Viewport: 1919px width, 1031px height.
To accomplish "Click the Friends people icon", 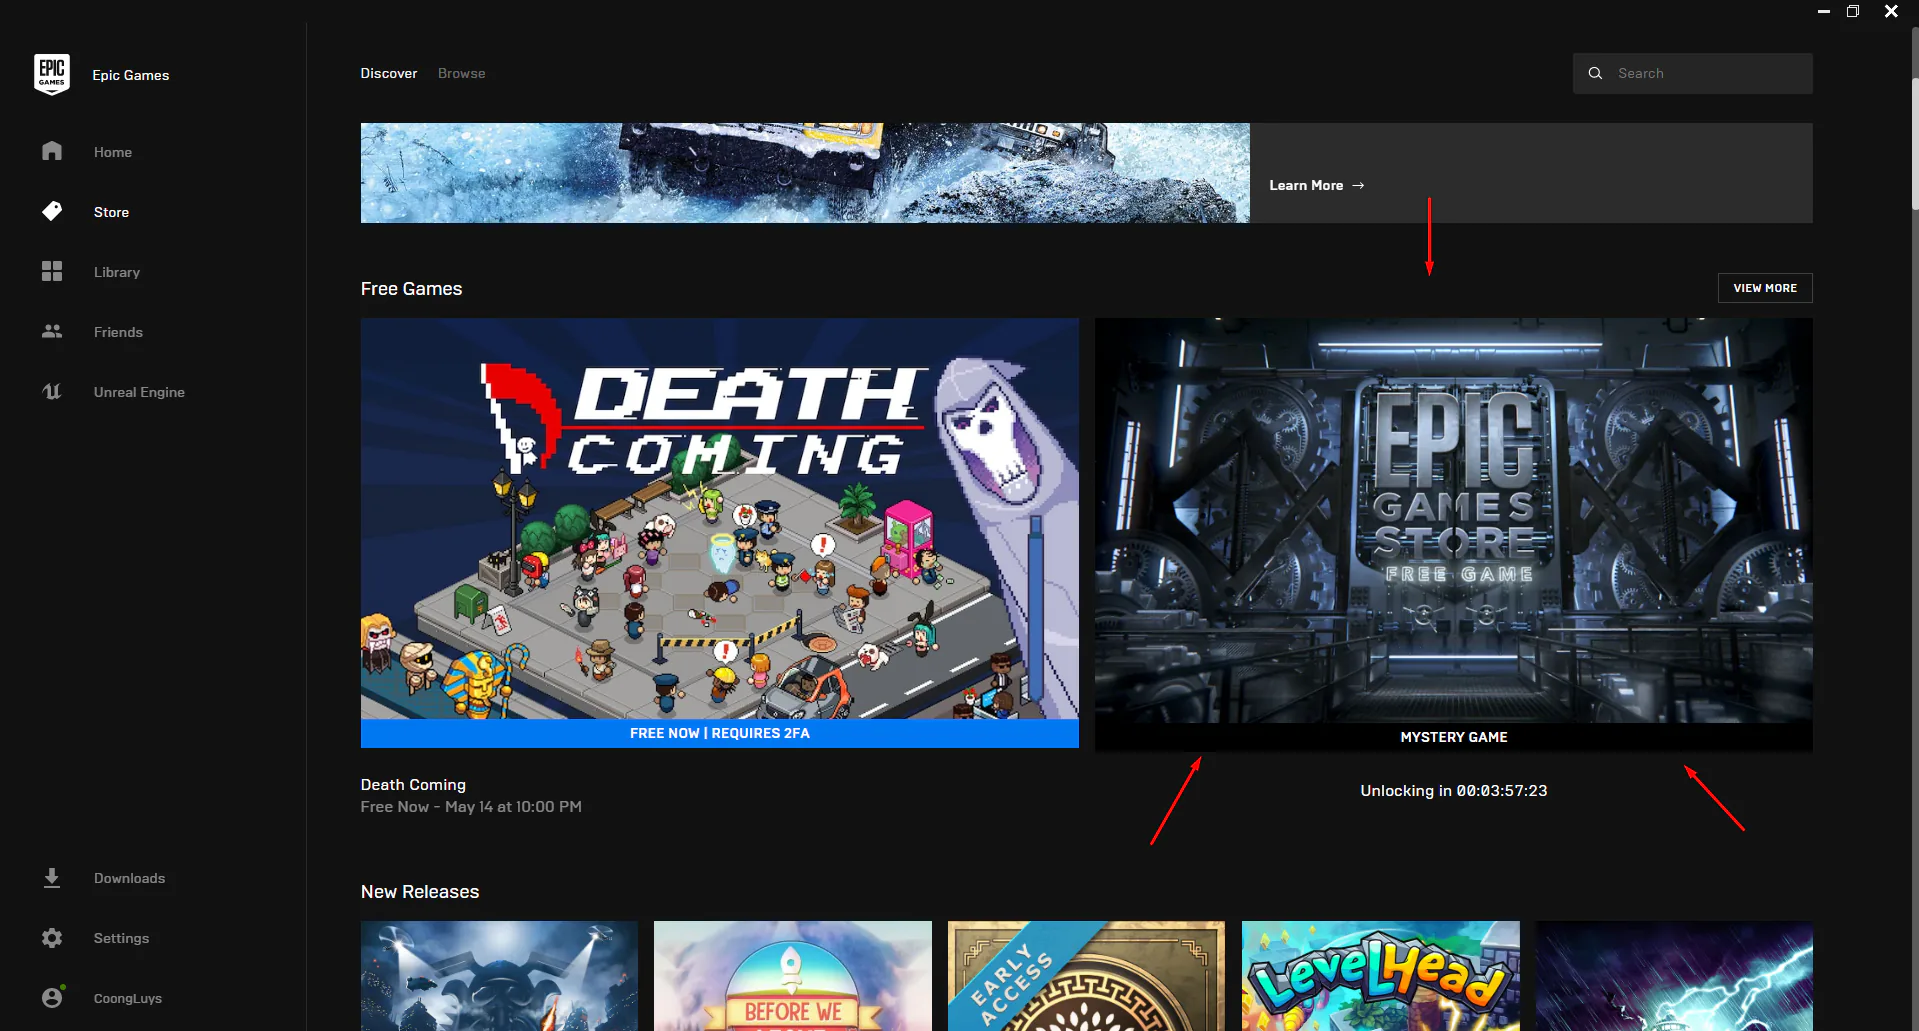I will 52,331.
